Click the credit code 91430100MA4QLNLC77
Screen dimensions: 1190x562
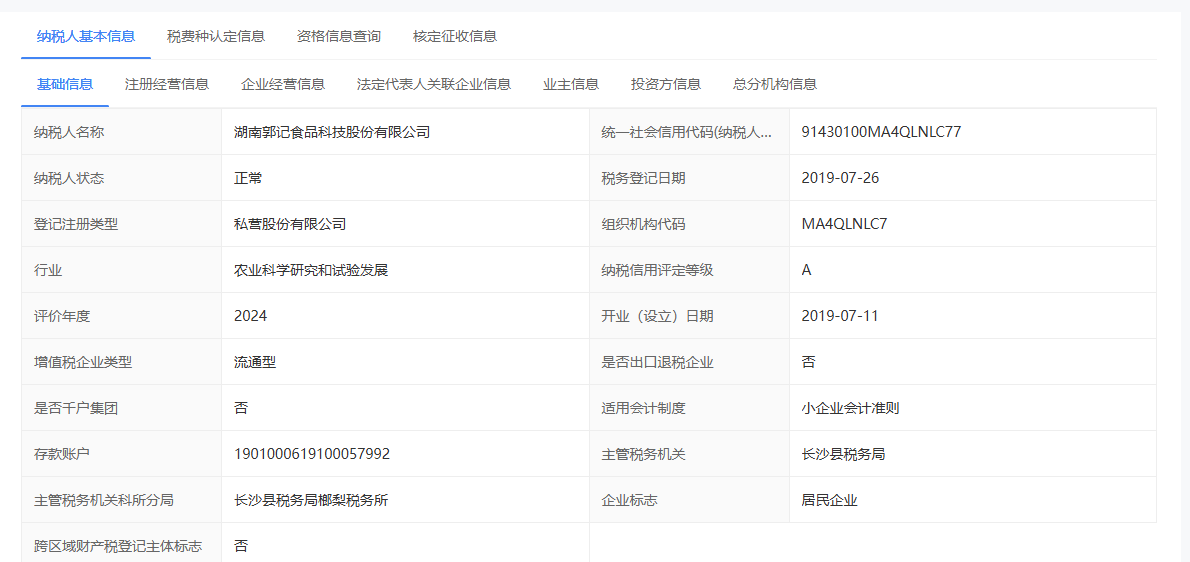881,132
